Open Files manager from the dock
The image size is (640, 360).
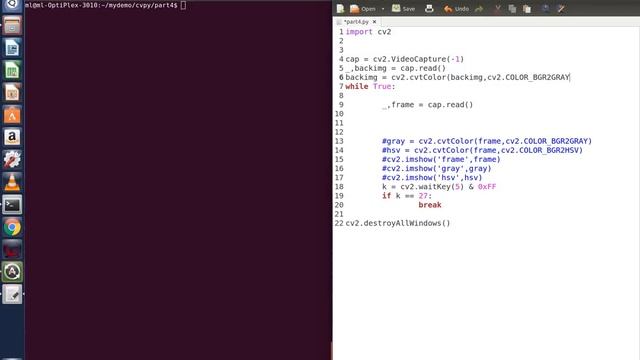[12, 26]
